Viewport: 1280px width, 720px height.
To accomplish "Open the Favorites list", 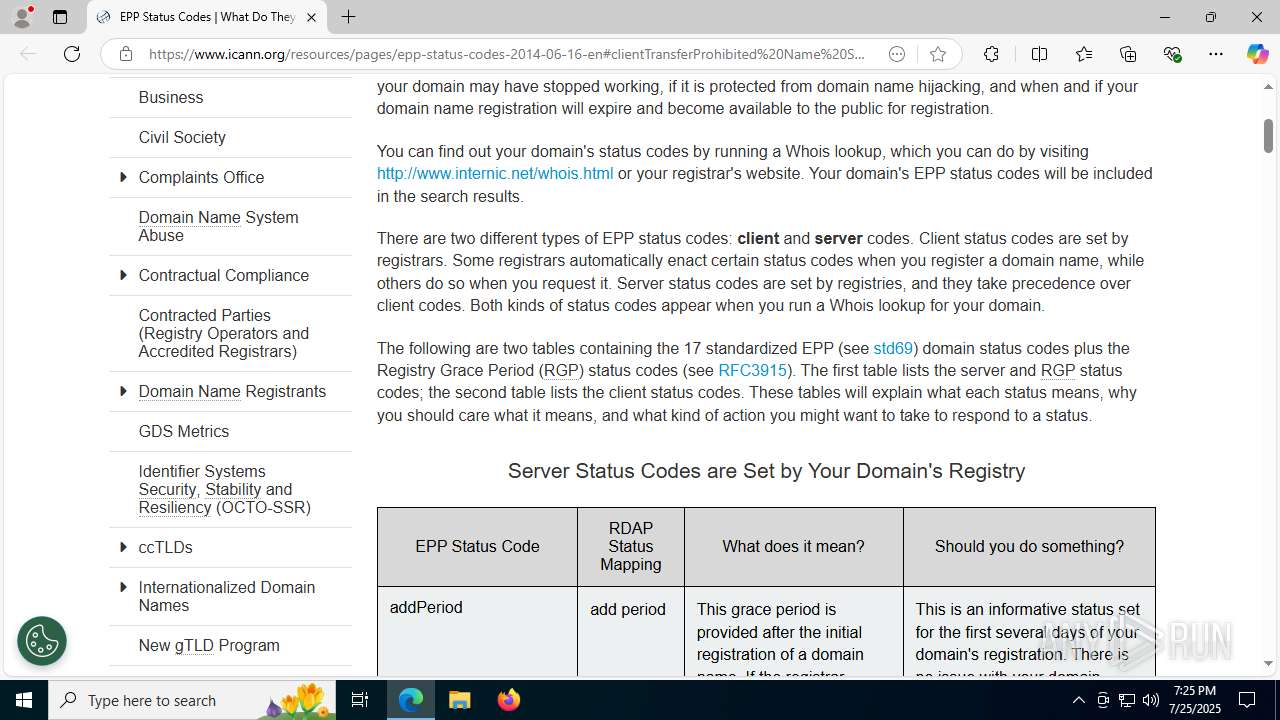I will (1084, 54).
